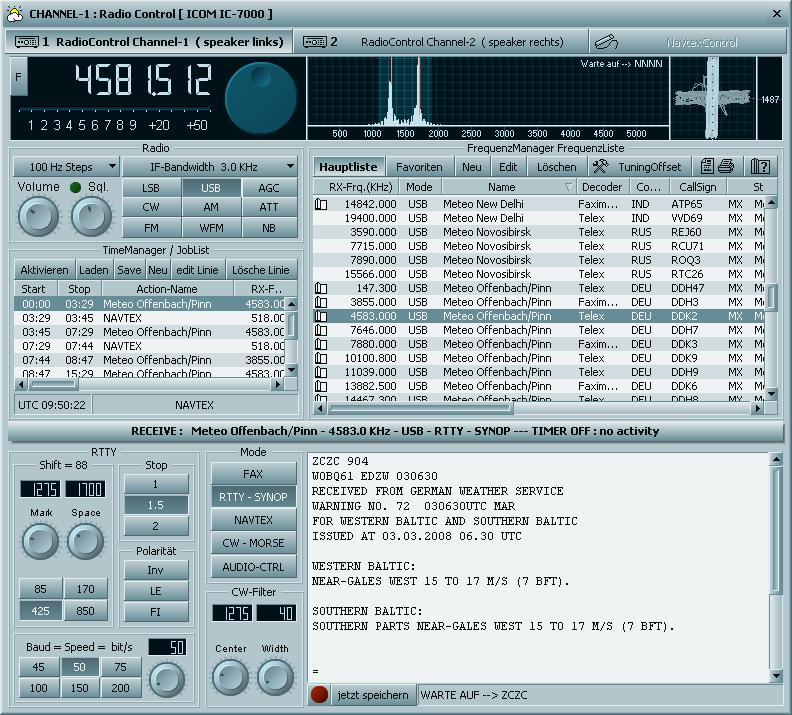This screenshot has height=715, width=792.
Task: Open the frequency list notes icon
Action: (x=707, y=167)
